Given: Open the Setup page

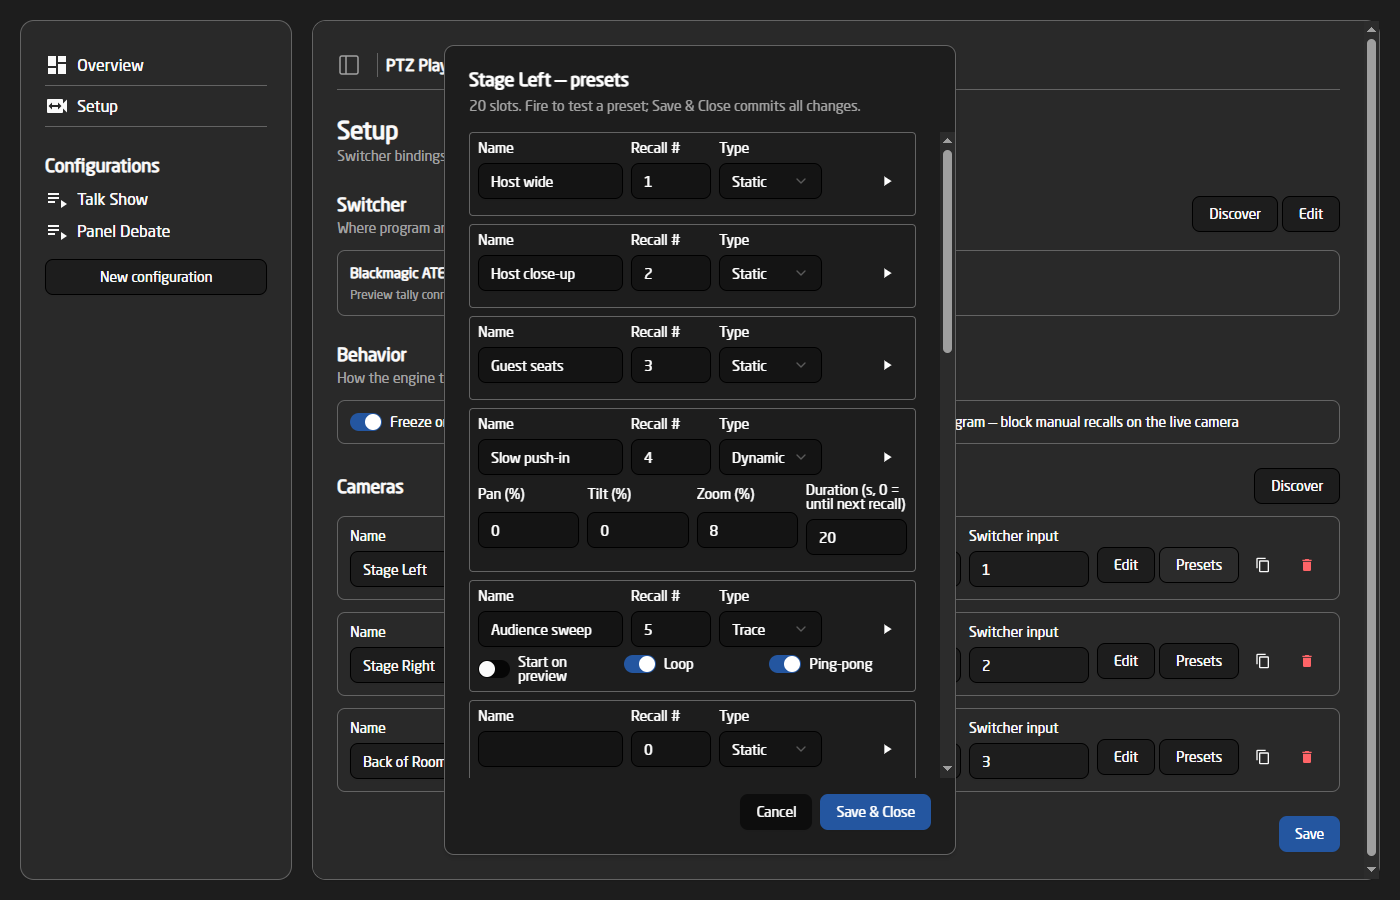Looking at the screenshot, I should click(156, 106).
